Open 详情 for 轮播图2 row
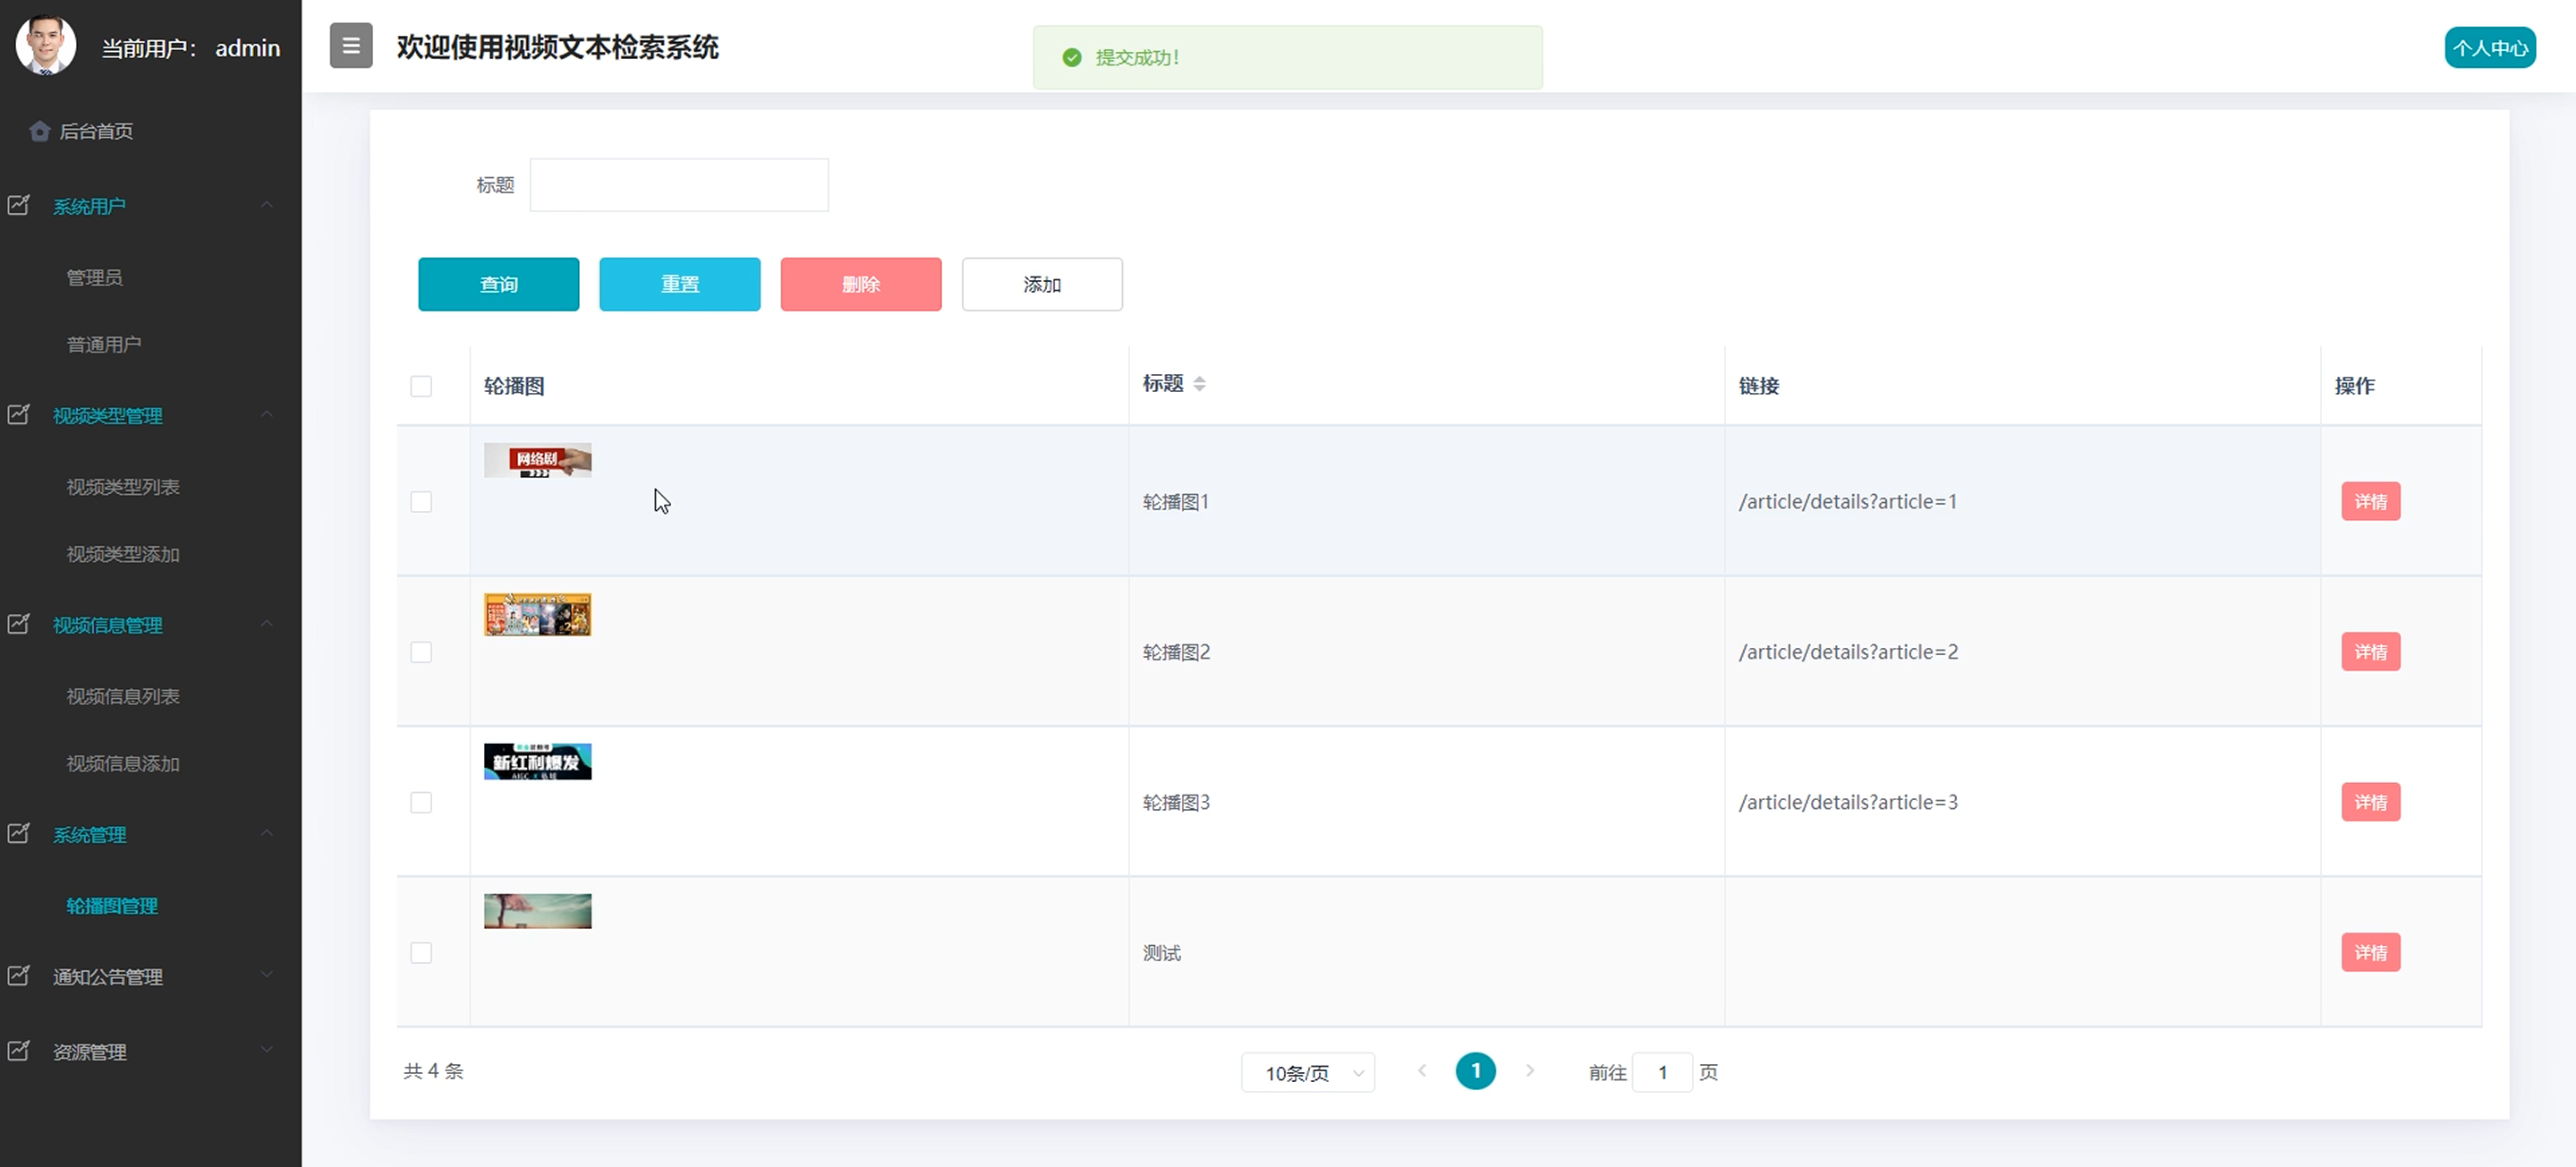Image resolution: width=2576 pixels, height=1167 pixels. click(2370, 652)
